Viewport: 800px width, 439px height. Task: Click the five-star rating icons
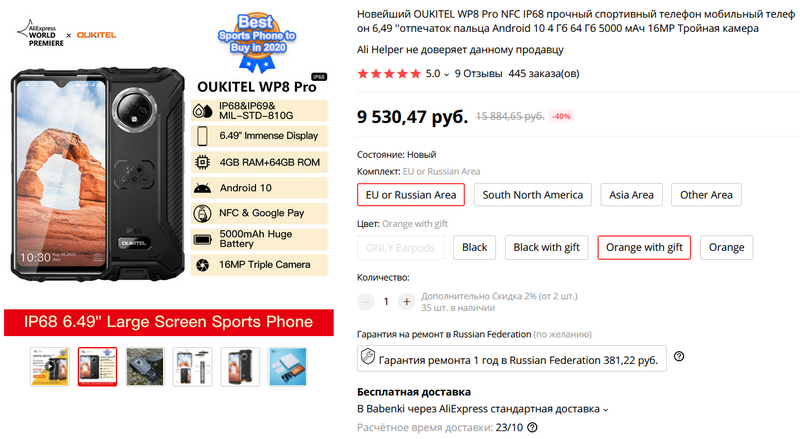pos(389,74)
